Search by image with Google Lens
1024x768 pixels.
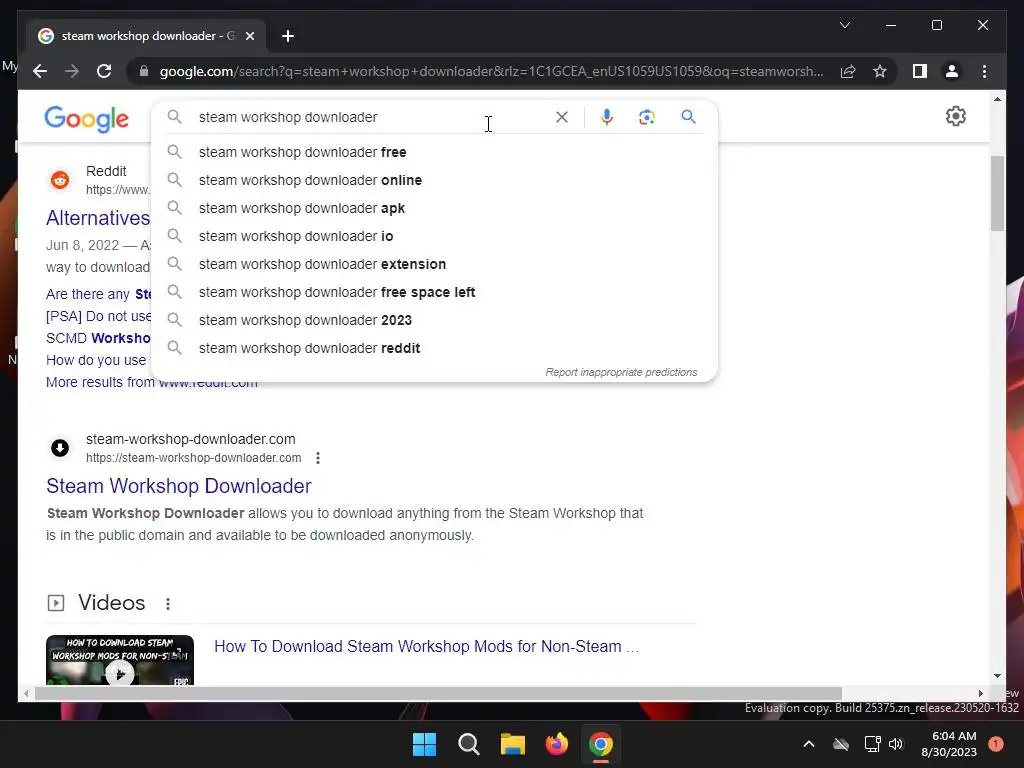click(x=647, y=117)
